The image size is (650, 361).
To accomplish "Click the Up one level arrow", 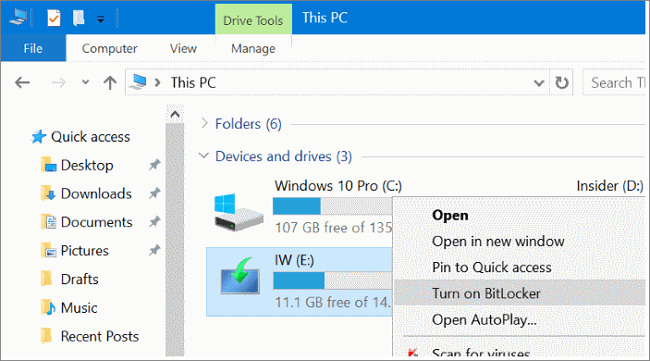I will click(x=110, y=82).
